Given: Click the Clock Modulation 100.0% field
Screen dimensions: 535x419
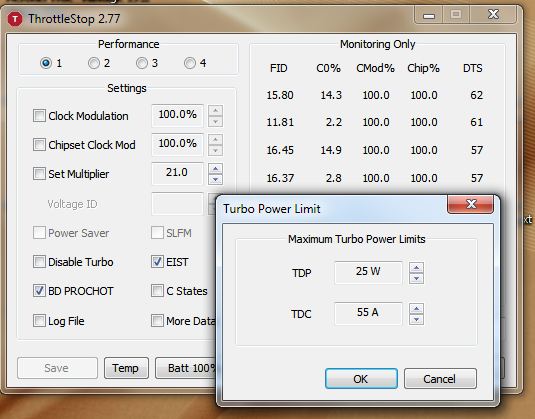Looking at the screenshot, I should [177, 116].
